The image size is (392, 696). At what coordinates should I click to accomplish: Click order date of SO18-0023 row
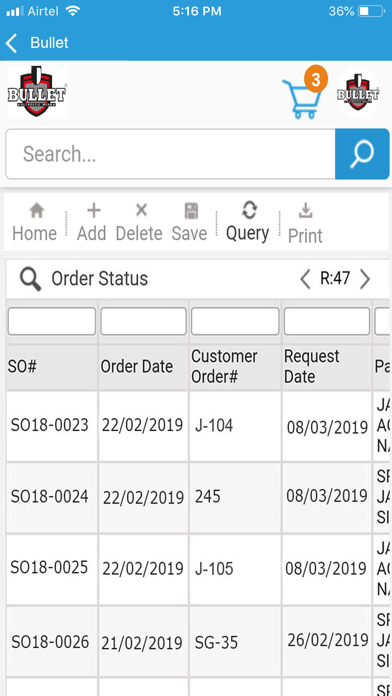143,425
